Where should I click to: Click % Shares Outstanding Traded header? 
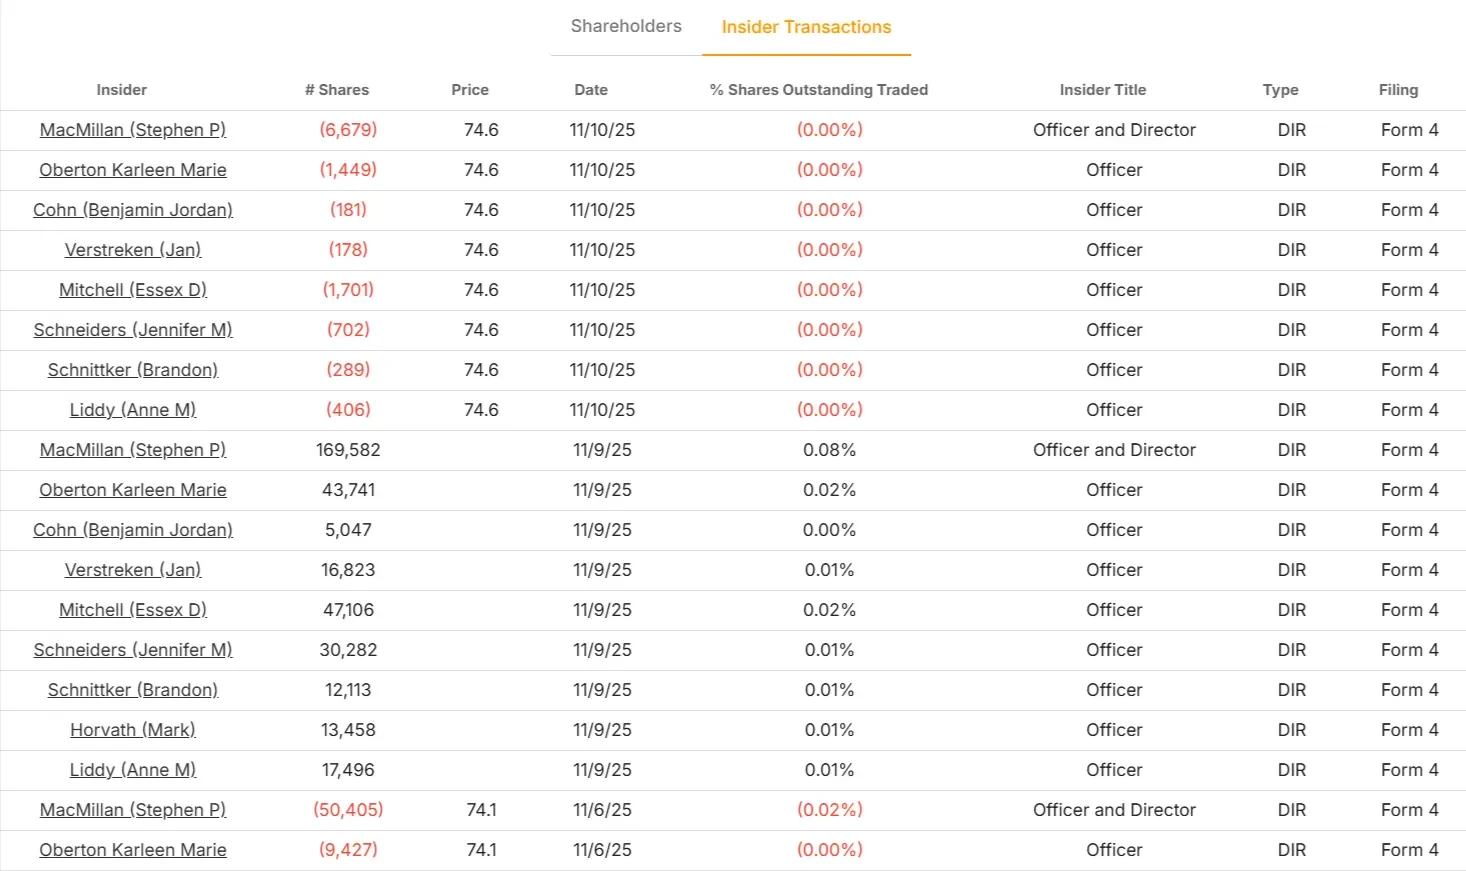819,90
